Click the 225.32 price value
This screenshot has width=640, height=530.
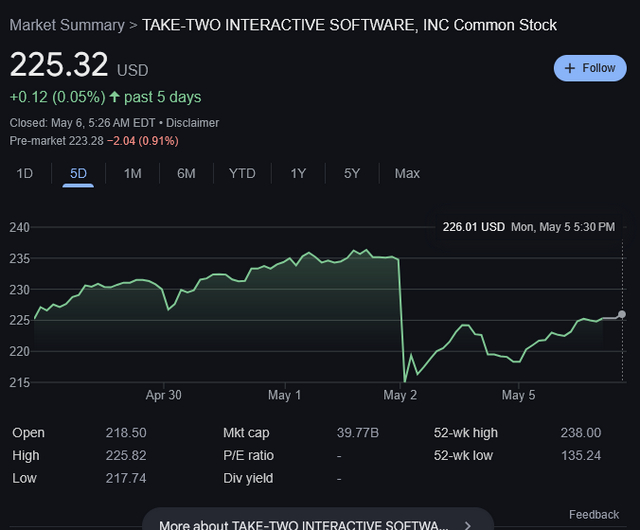point(59,65)
